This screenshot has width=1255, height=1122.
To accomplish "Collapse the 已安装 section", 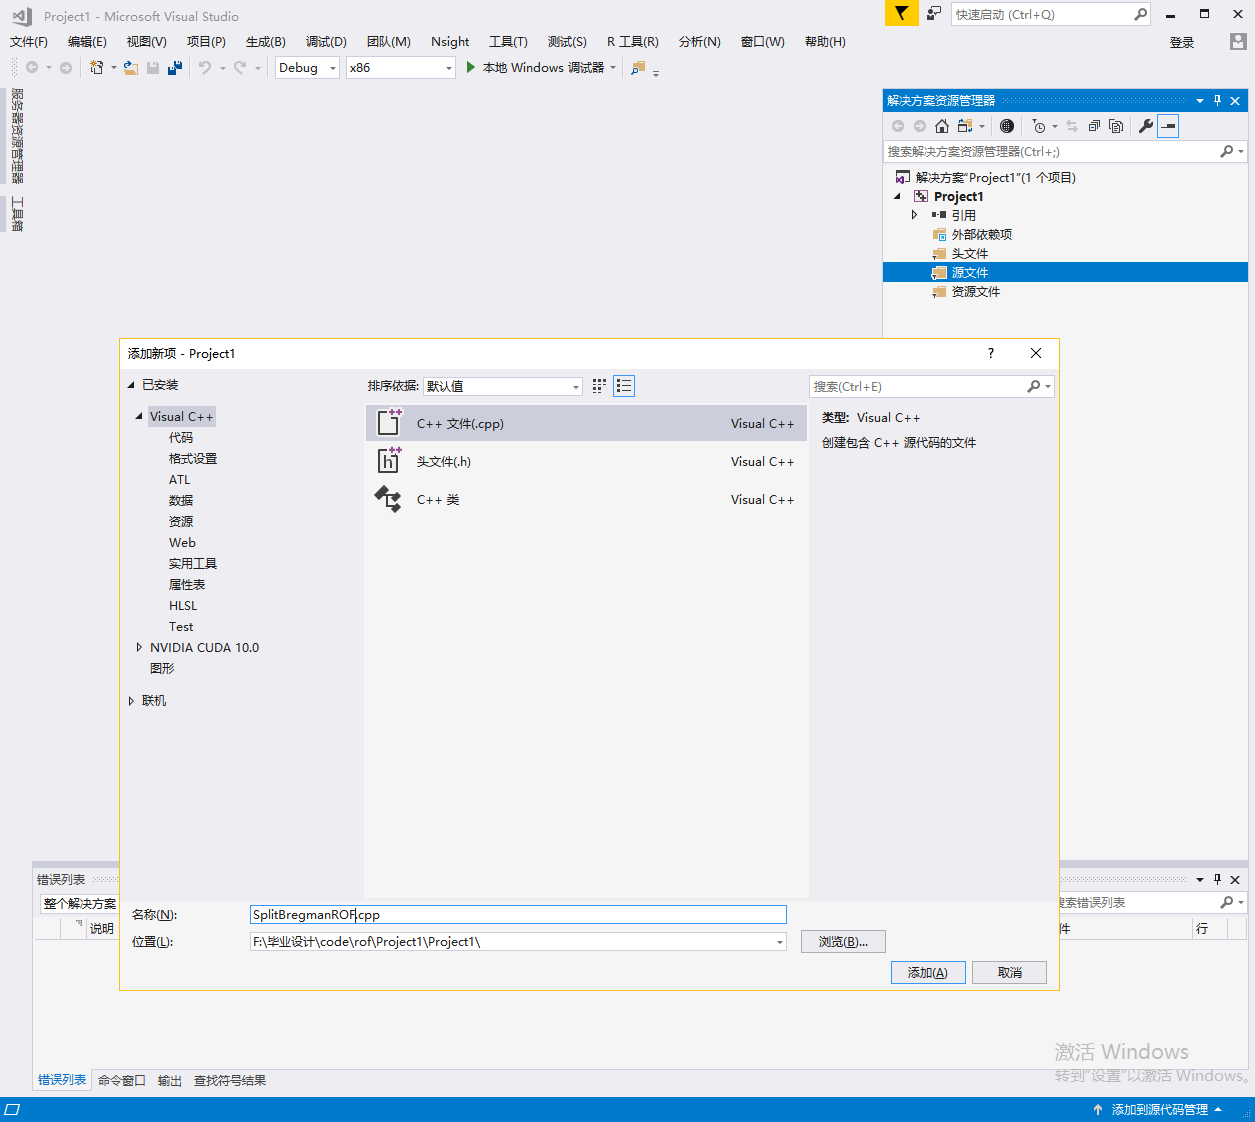I will click(x=131, y=385).
